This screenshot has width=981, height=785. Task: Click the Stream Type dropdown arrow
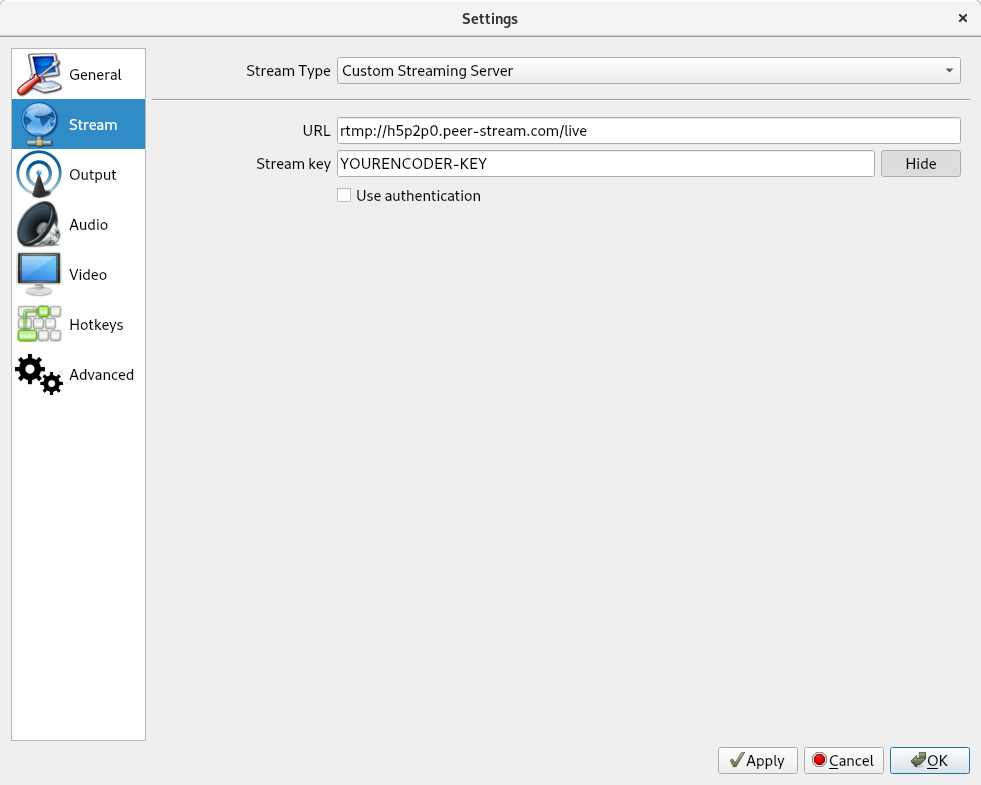pos(948,70)
